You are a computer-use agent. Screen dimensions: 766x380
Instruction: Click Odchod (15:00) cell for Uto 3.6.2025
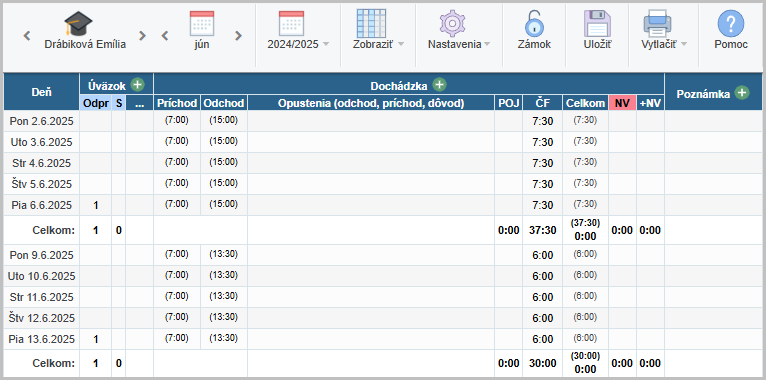coord(224,142)
